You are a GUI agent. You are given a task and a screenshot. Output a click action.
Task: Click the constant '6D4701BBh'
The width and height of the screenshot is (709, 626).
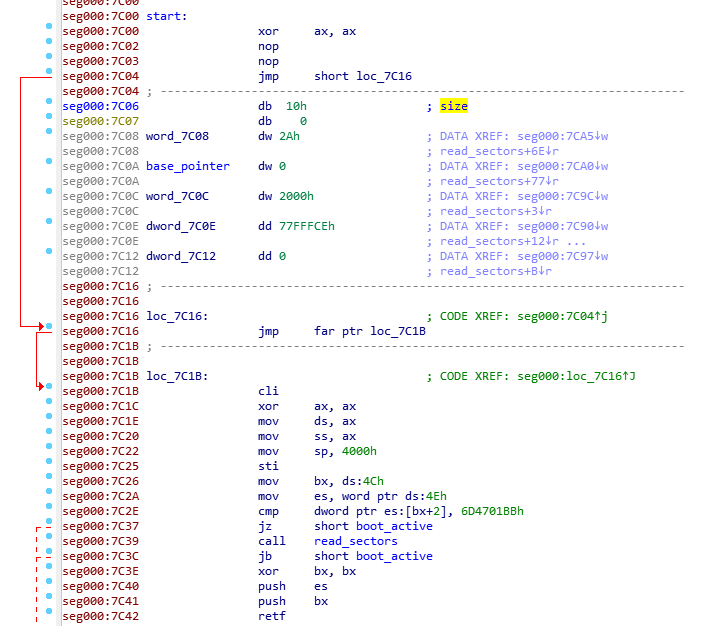point(492,512)
